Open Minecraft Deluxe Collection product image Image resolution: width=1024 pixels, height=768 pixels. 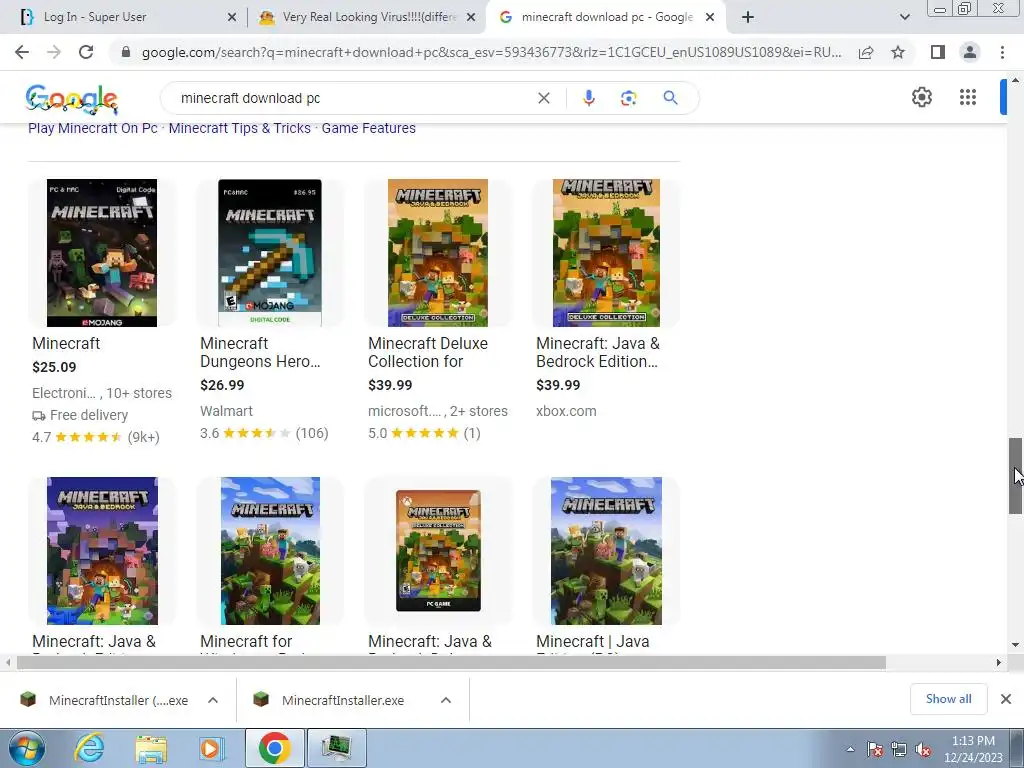[438, 253]
